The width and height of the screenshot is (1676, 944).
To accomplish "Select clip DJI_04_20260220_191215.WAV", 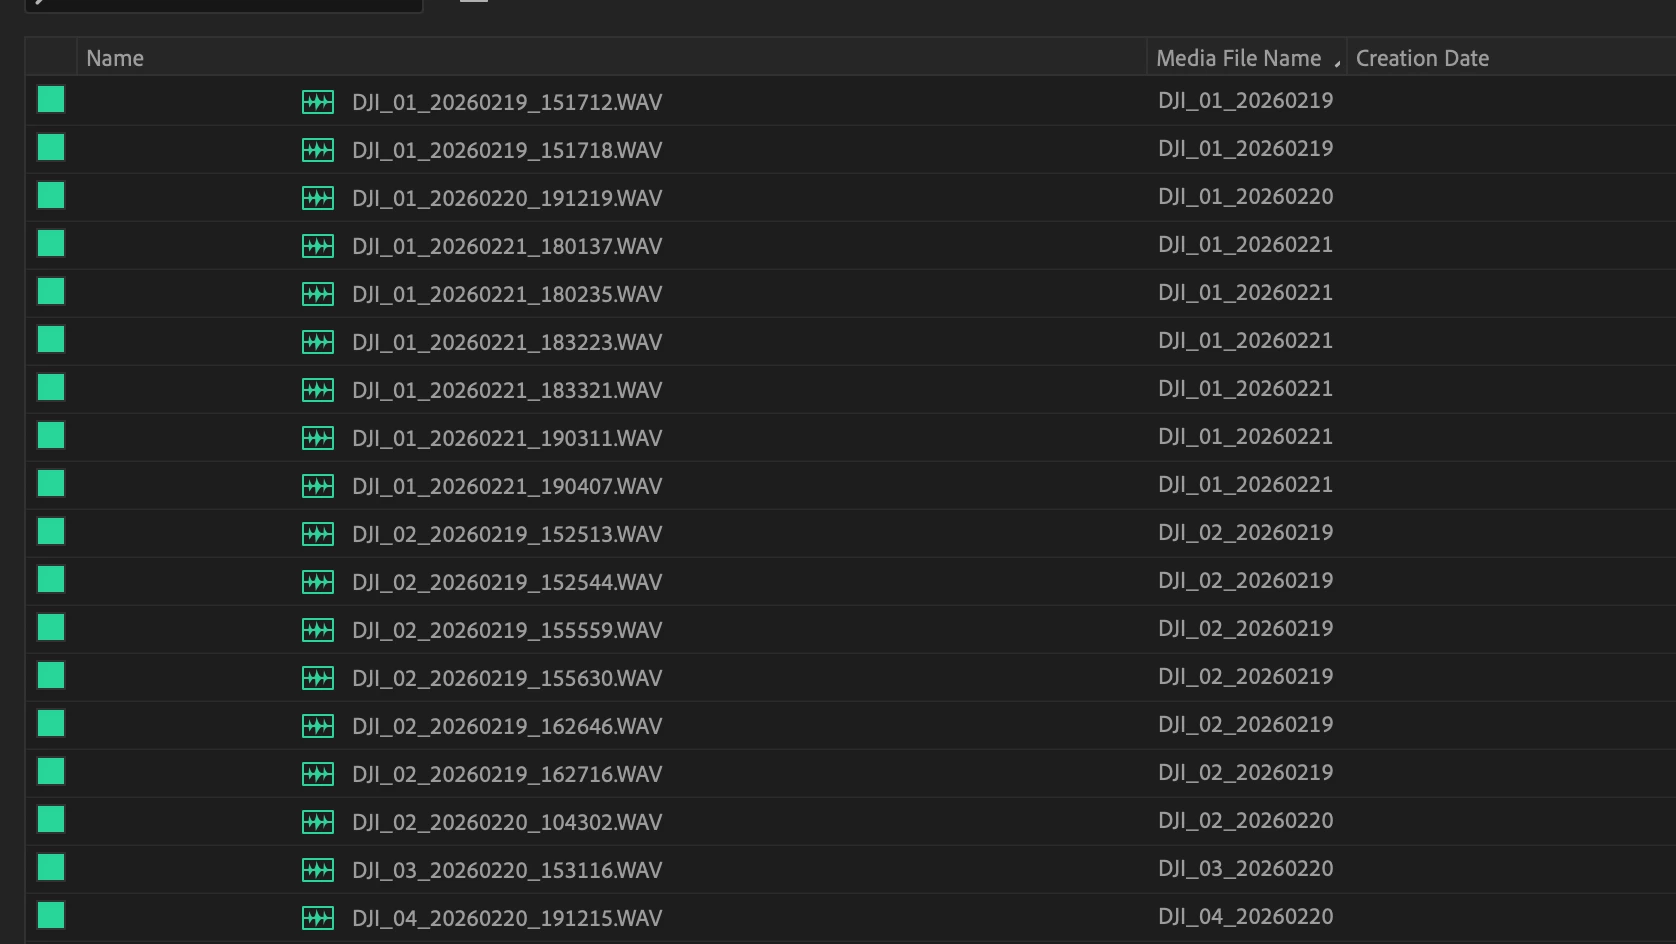I will [507, 918].
